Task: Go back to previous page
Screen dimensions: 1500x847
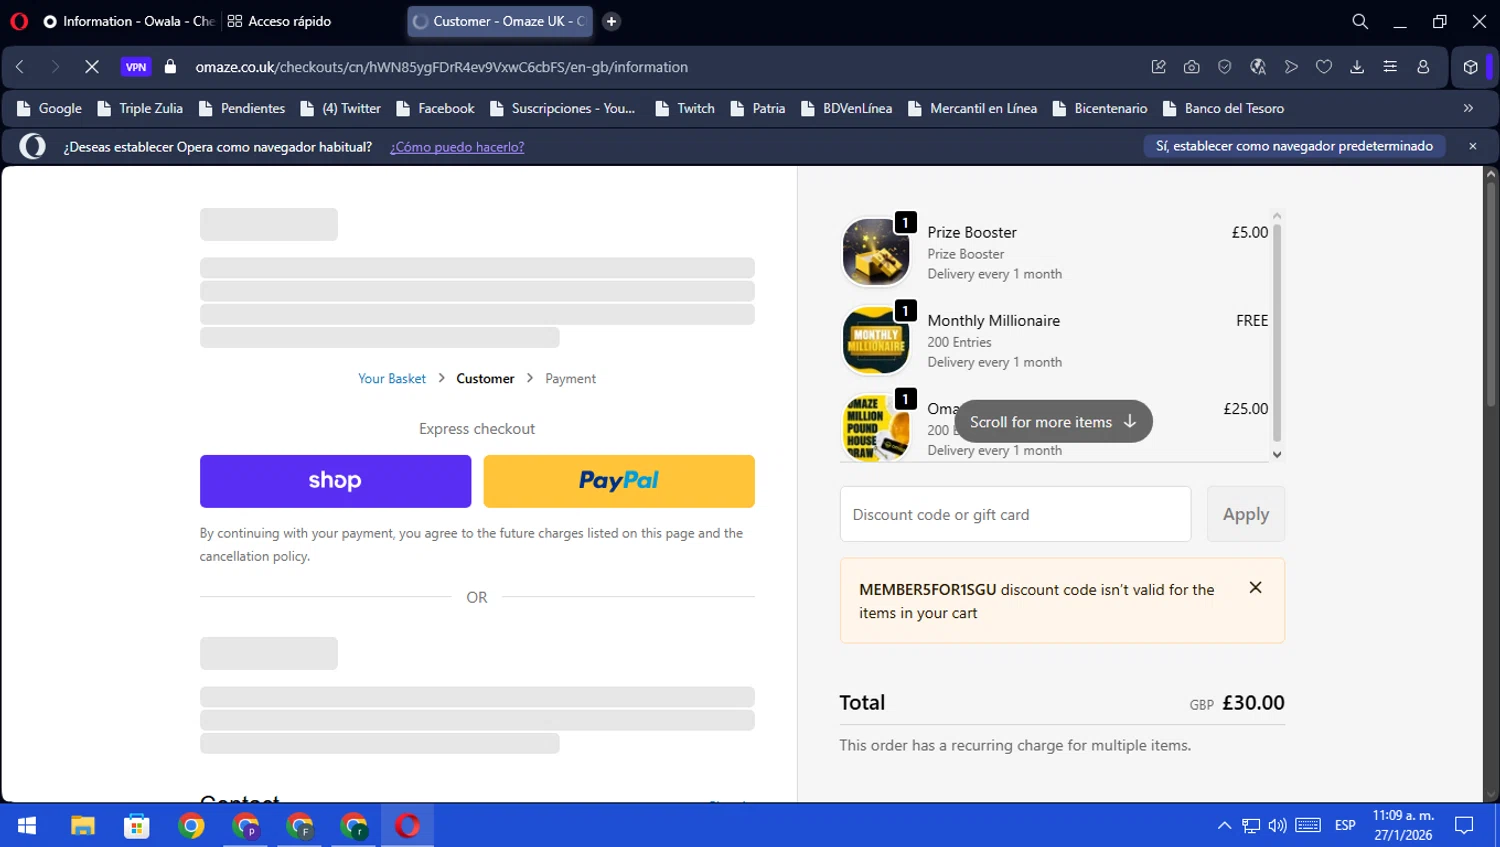Action: [x=20, y=67]
